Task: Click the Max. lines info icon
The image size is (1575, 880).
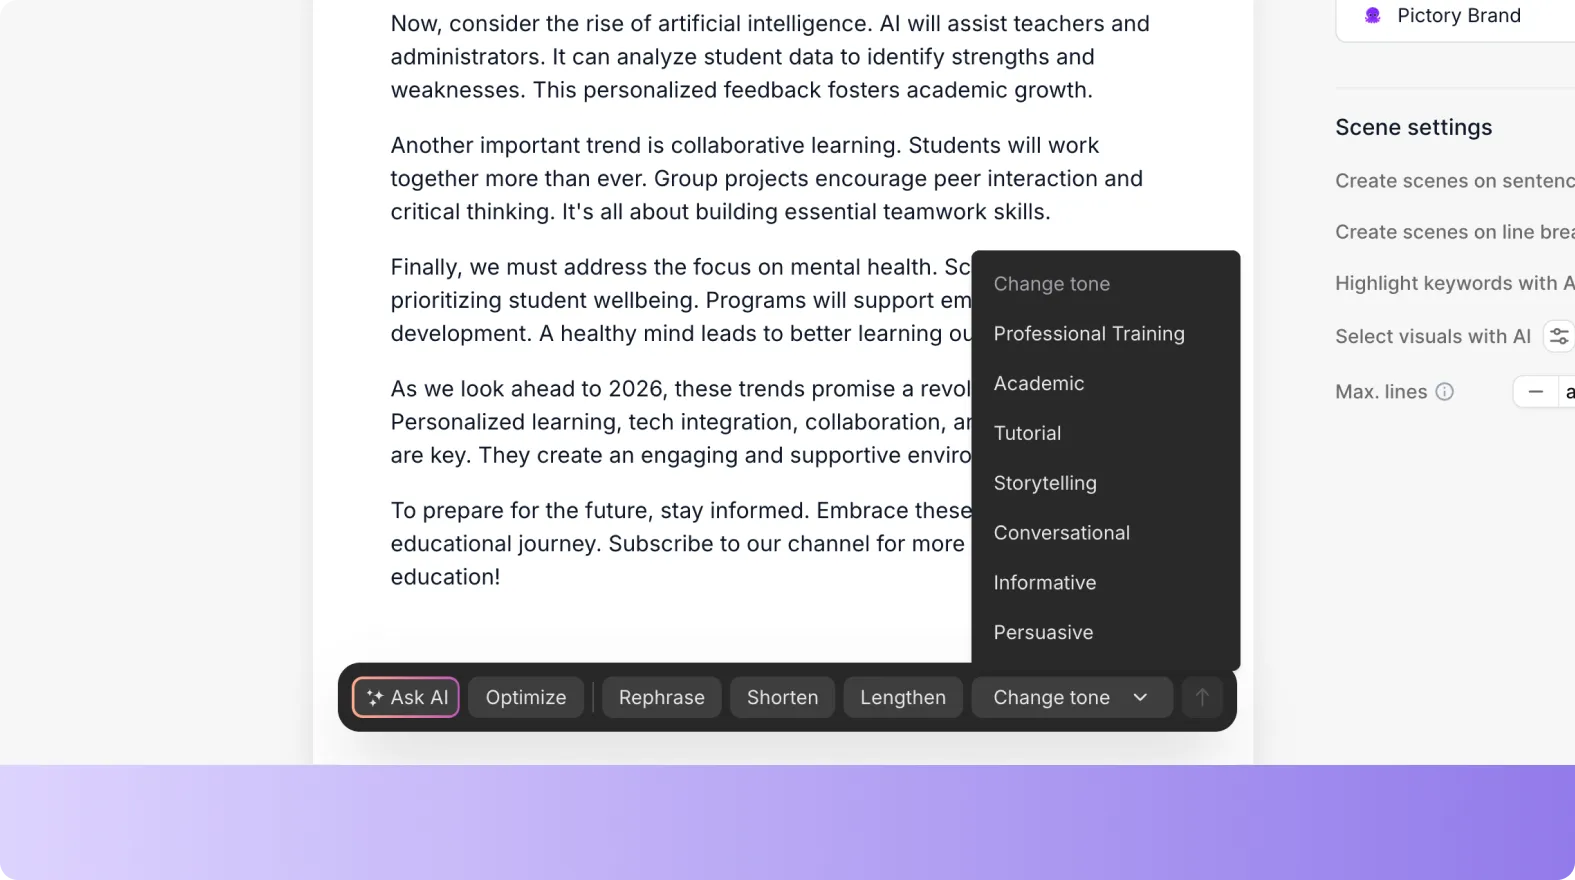Action: coord(1444,392)
